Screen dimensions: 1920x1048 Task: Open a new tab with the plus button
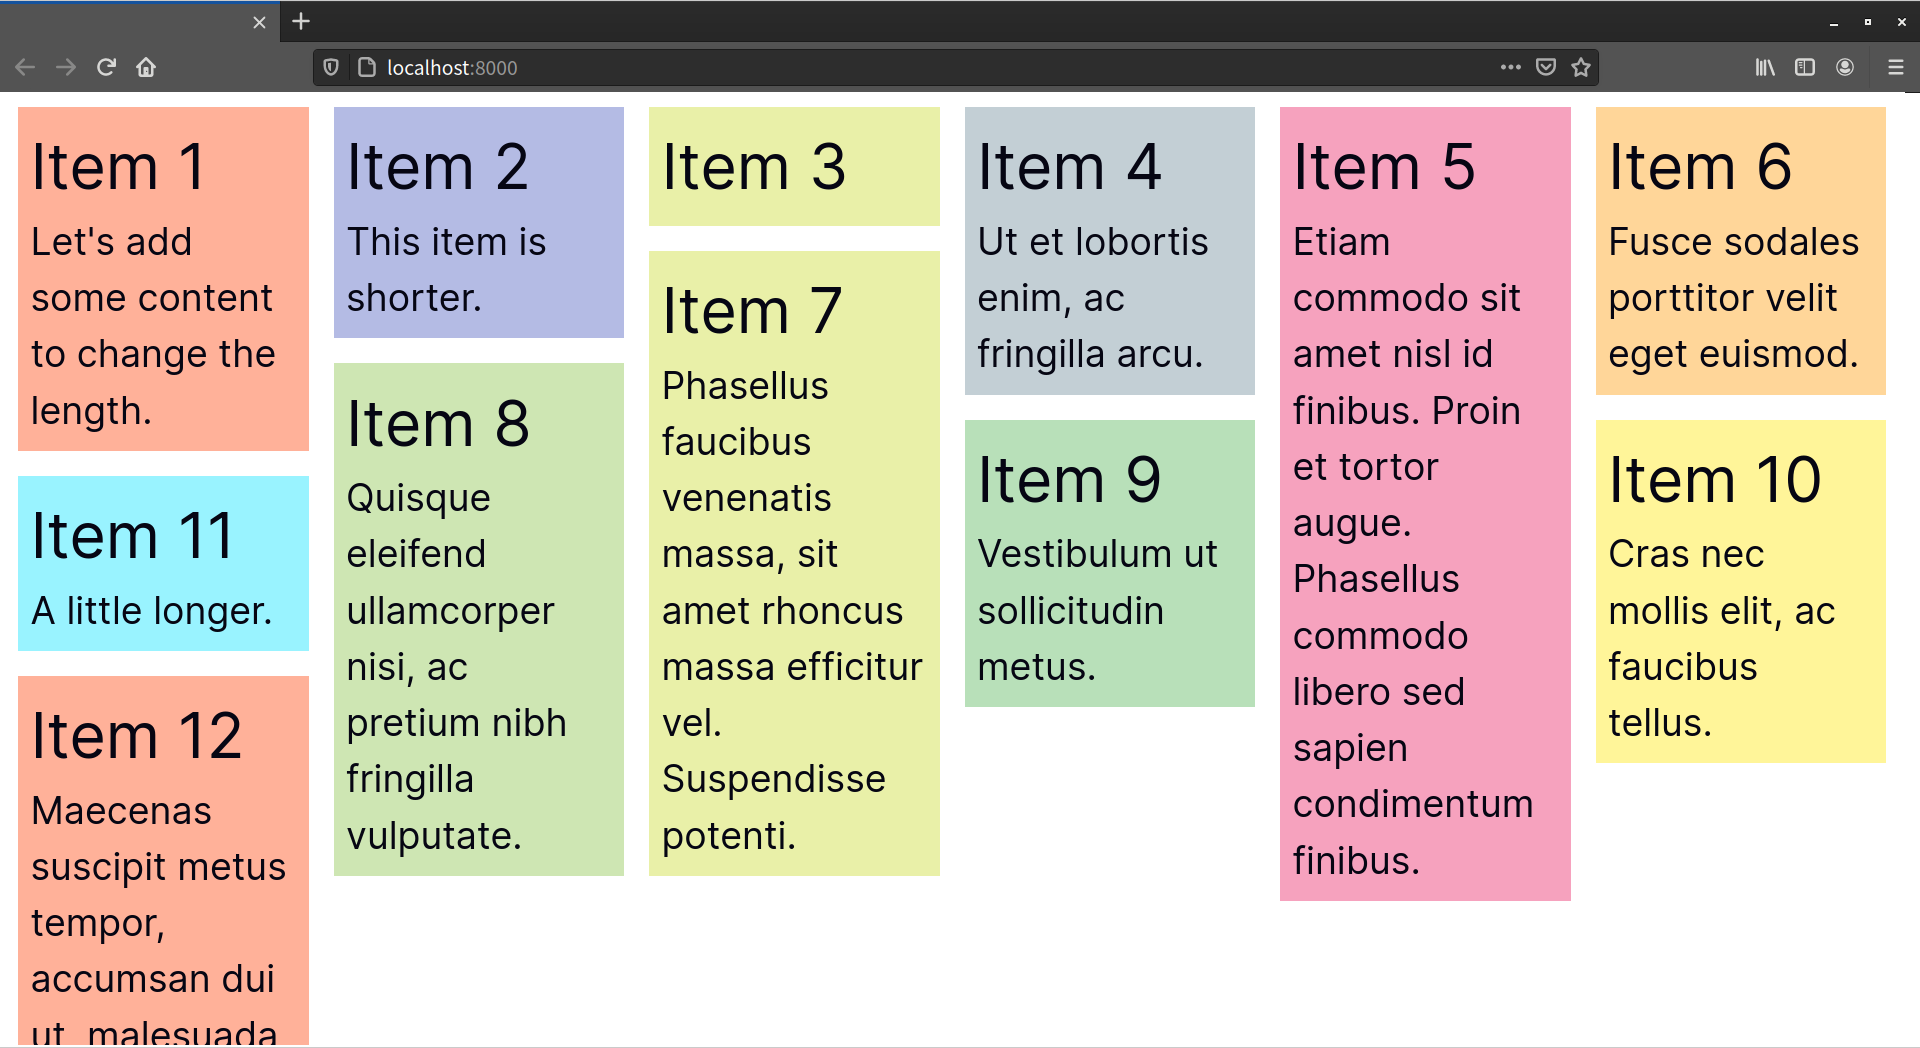tap(299, 21)
